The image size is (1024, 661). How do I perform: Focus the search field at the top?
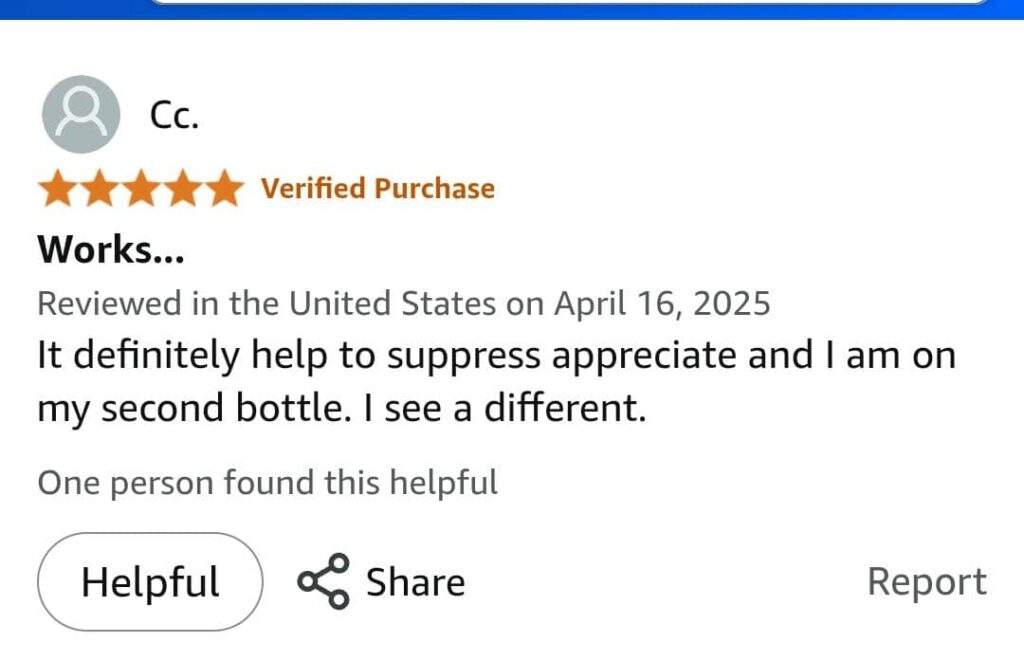click(x=570, y=3)
